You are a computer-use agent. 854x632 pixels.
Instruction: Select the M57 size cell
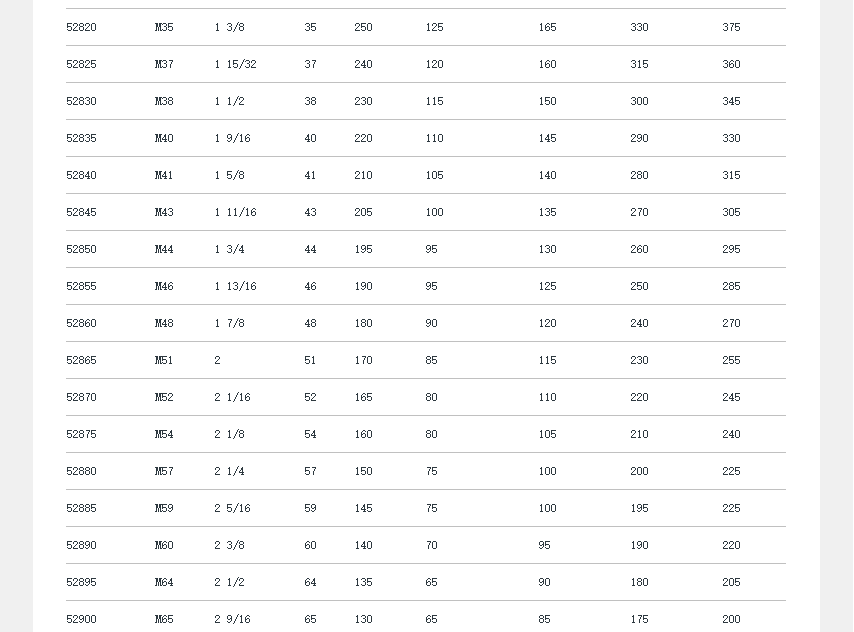(x=164, y=472)
